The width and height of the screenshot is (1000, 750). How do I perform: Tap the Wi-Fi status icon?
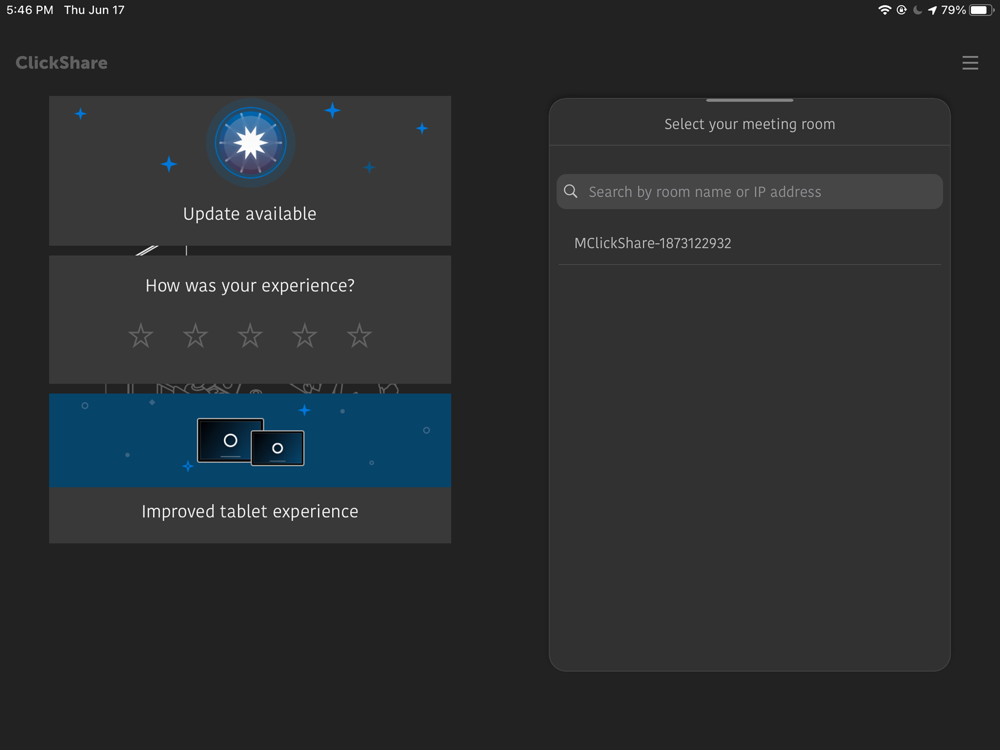pyautogui.click(x=884, y=10)
